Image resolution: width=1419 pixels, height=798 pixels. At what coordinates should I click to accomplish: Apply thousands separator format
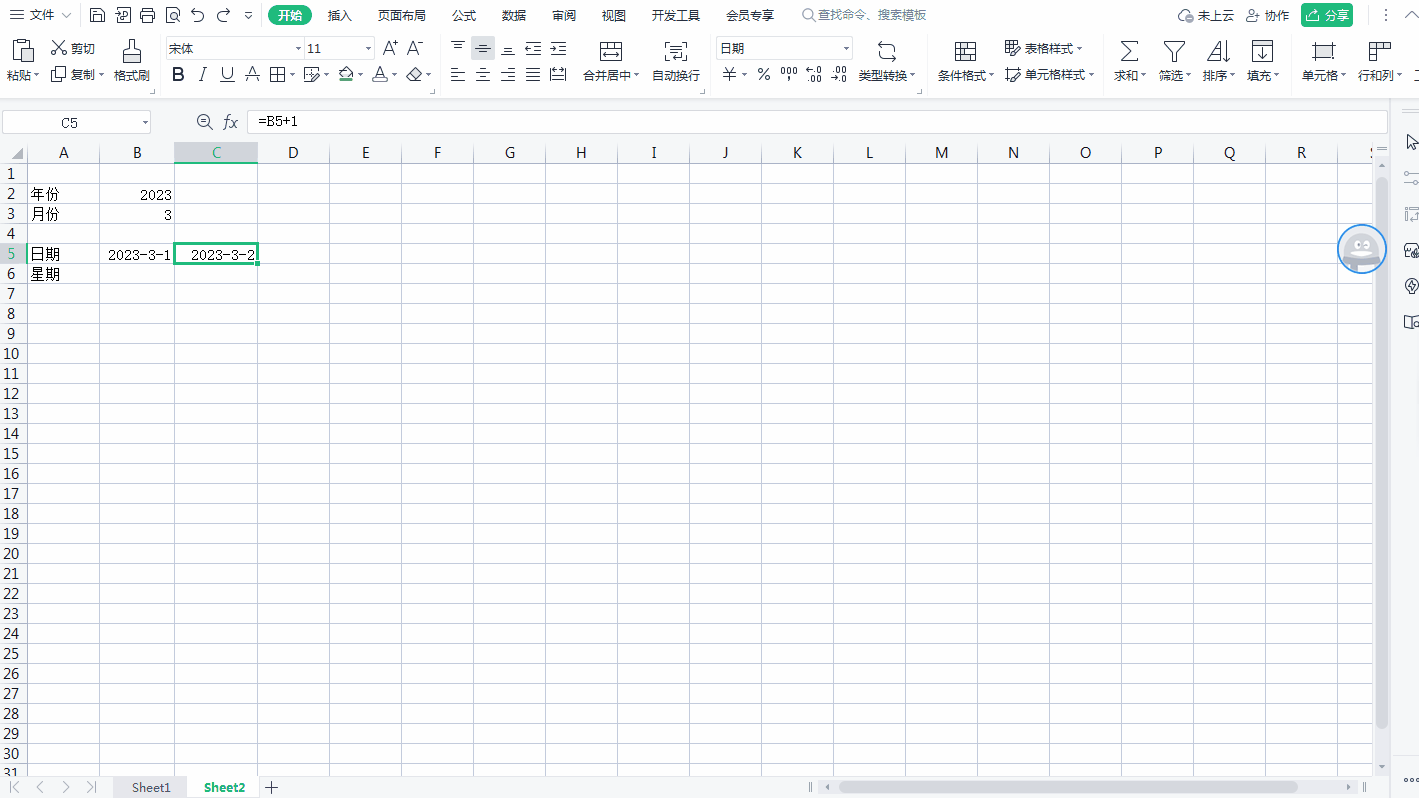click(x=789, y=74)
